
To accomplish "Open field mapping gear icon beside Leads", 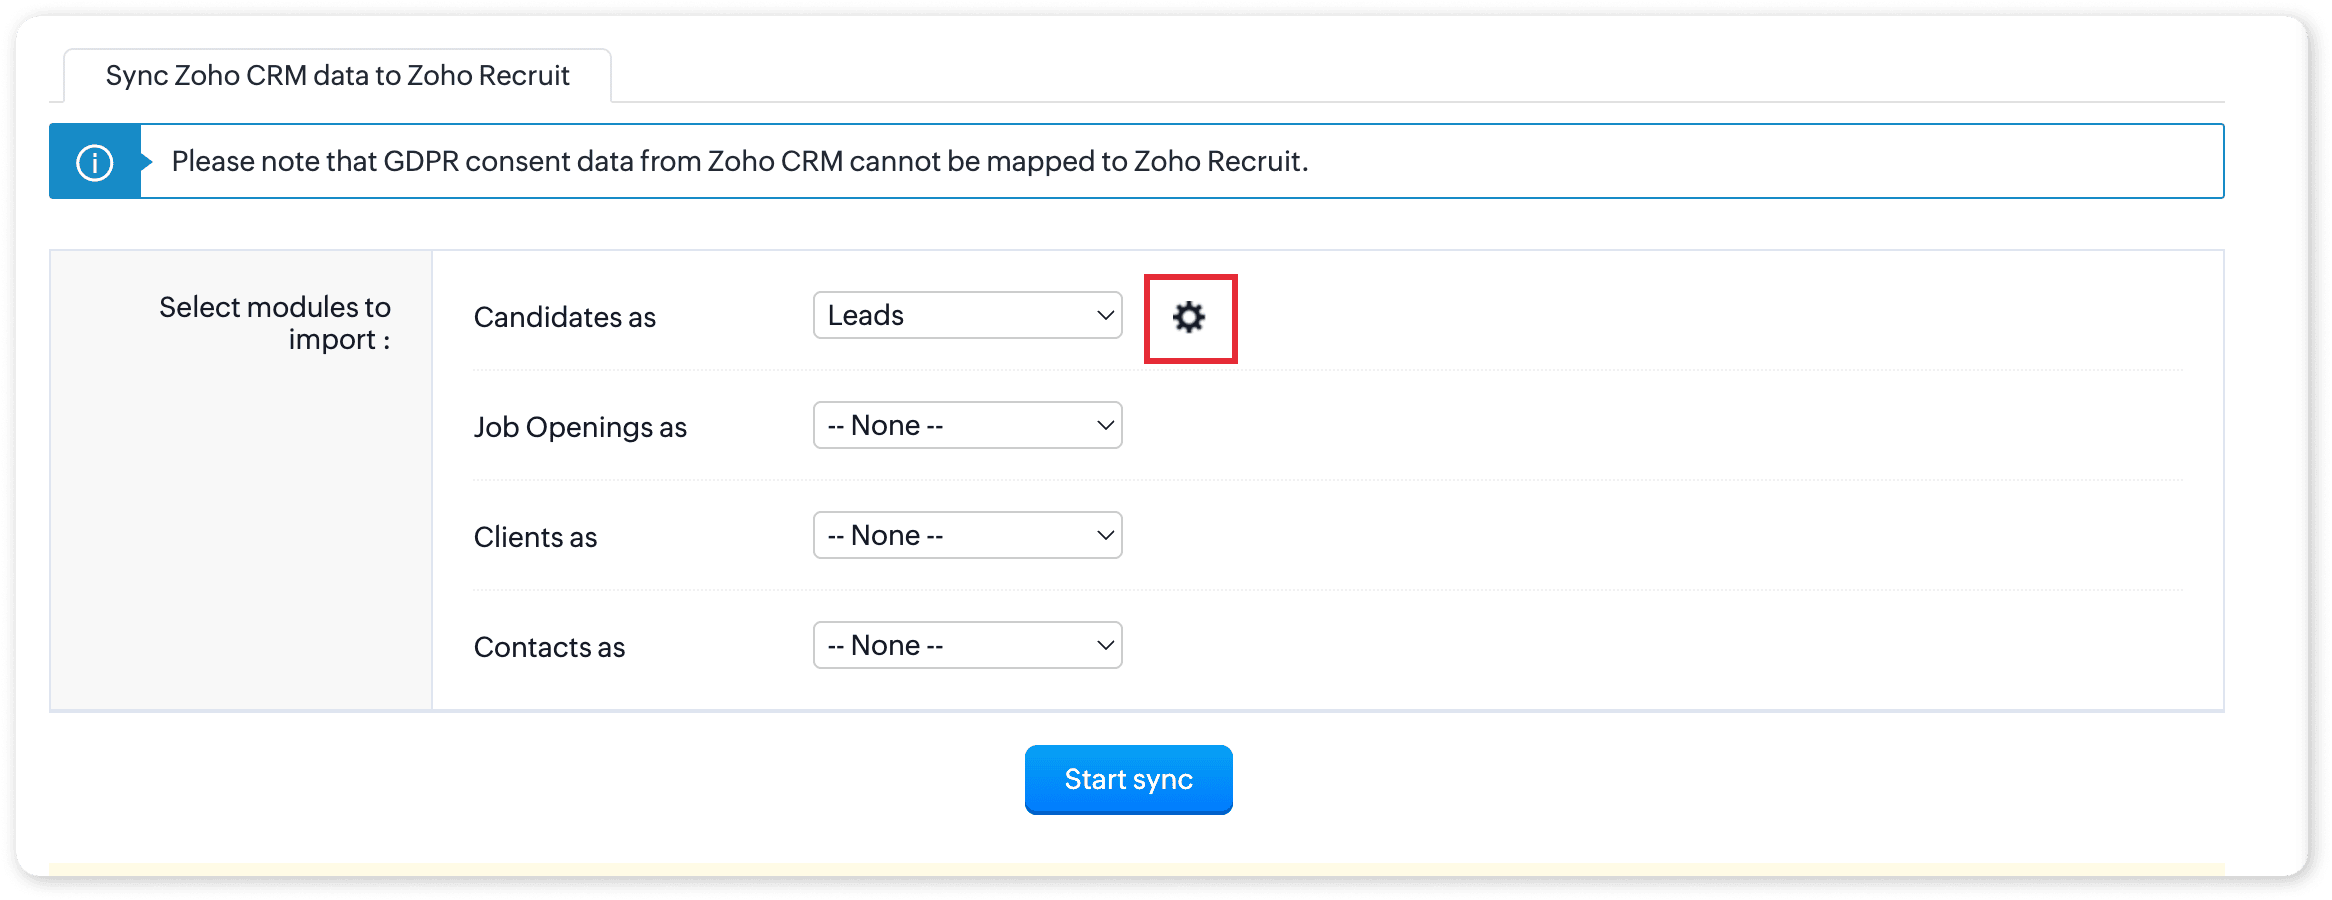I will pyautogui.click(x=1189, y=318).
